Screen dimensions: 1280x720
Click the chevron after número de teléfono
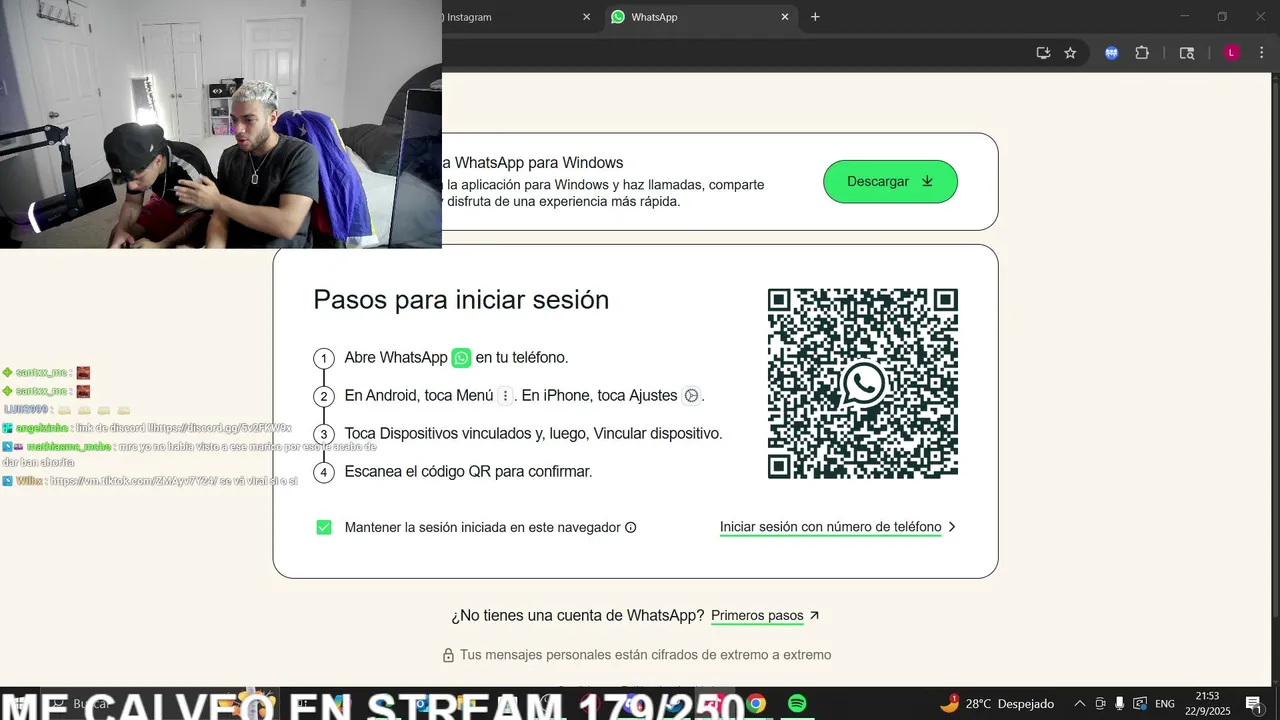[952, 527]
